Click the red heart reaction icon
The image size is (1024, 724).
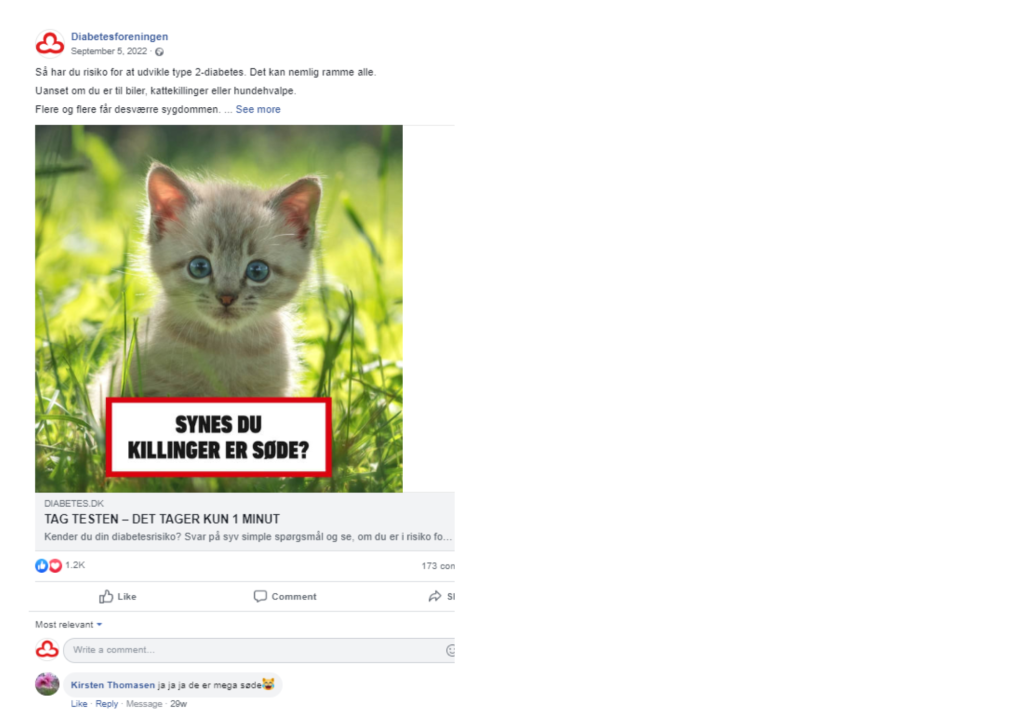(56, 565)
